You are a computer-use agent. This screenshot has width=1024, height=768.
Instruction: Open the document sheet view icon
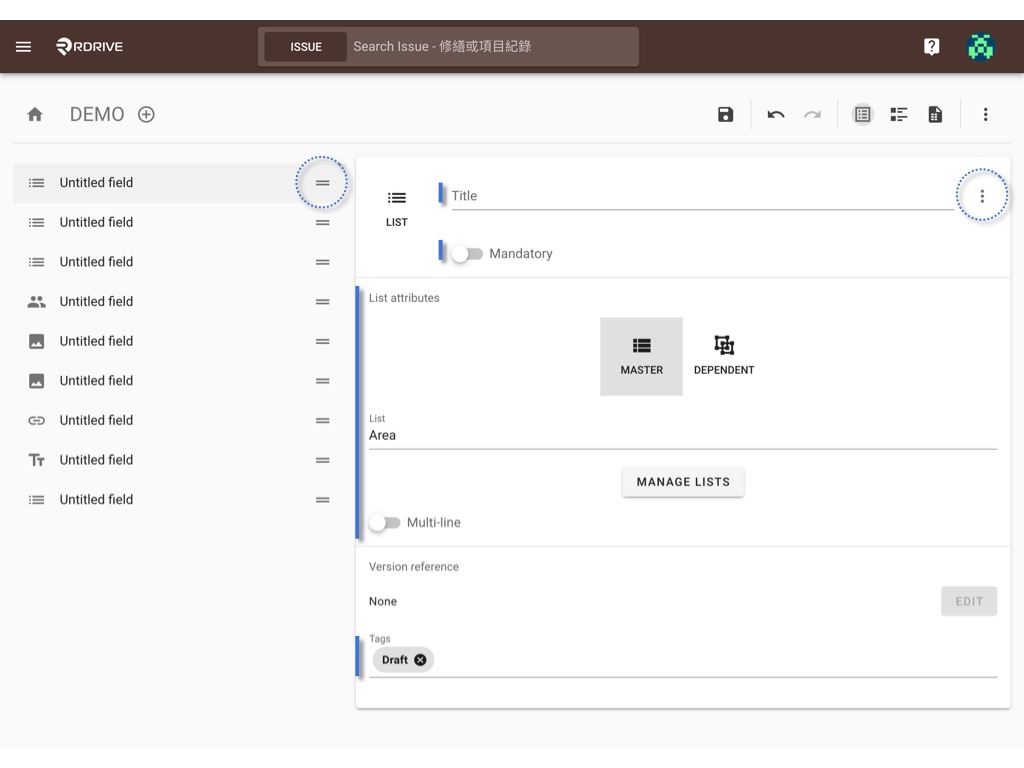click(935, 114)
